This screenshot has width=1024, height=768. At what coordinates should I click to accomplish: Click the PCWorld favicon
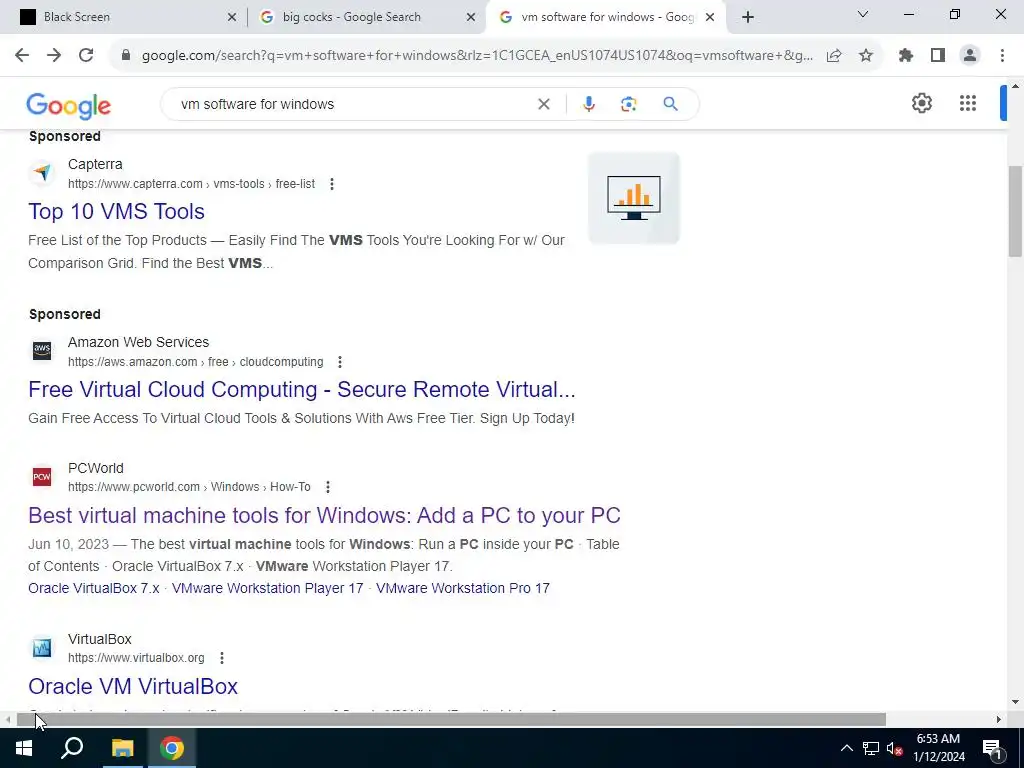coord(42,477)
